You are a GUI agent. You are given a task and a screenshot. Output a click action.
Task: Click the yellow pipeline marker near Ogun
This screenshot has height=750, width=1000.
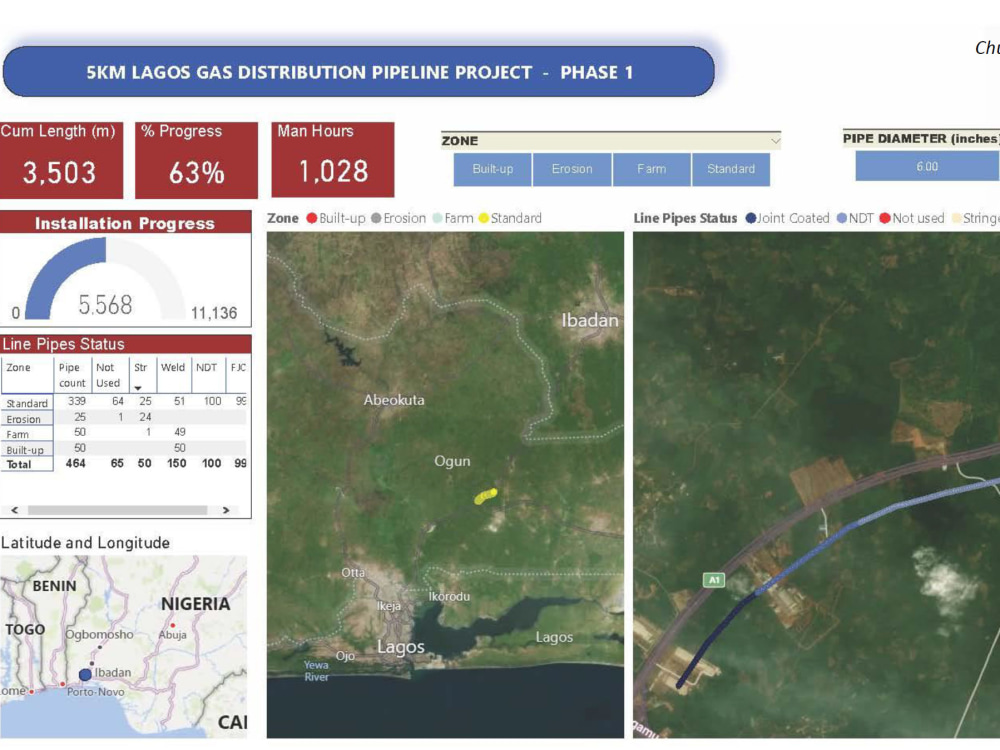(486, 496)
